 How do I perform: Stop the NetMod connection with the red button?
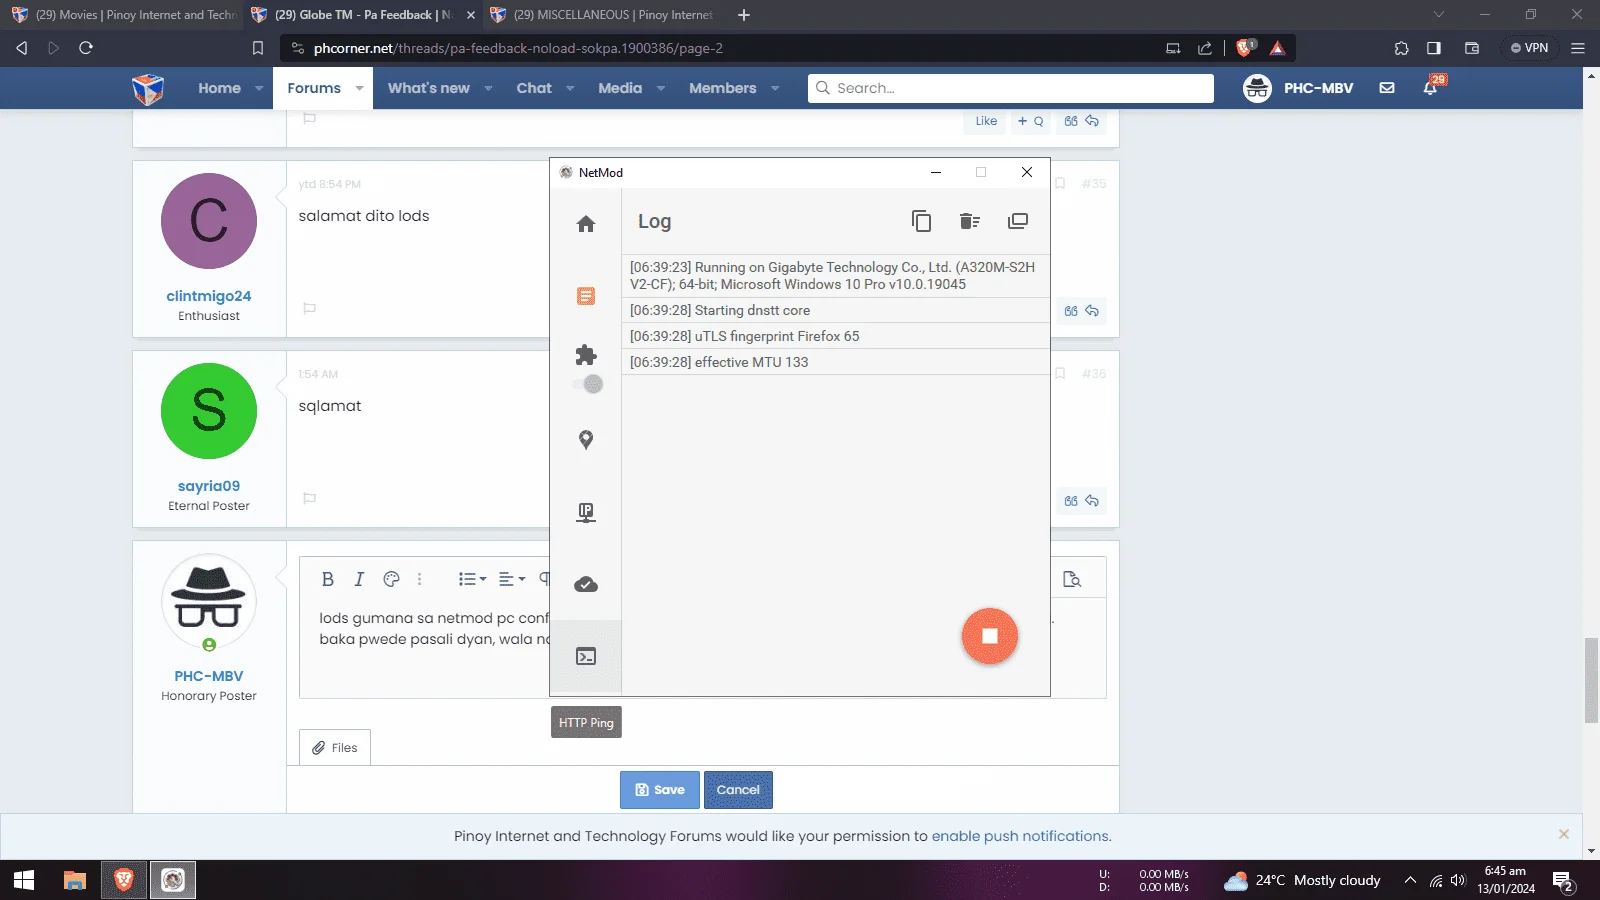pos(990,636)
